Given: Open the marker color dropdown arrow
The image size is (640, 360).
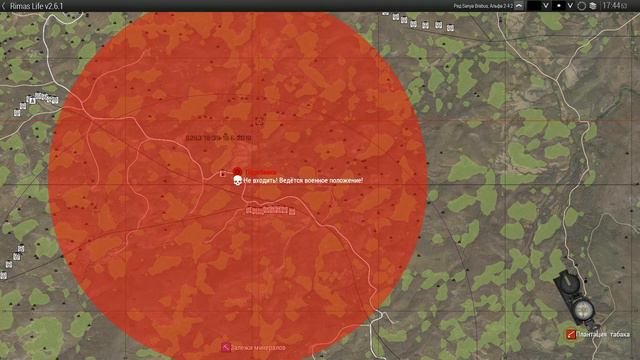Looking at the screenshot, I should (546, 6).
